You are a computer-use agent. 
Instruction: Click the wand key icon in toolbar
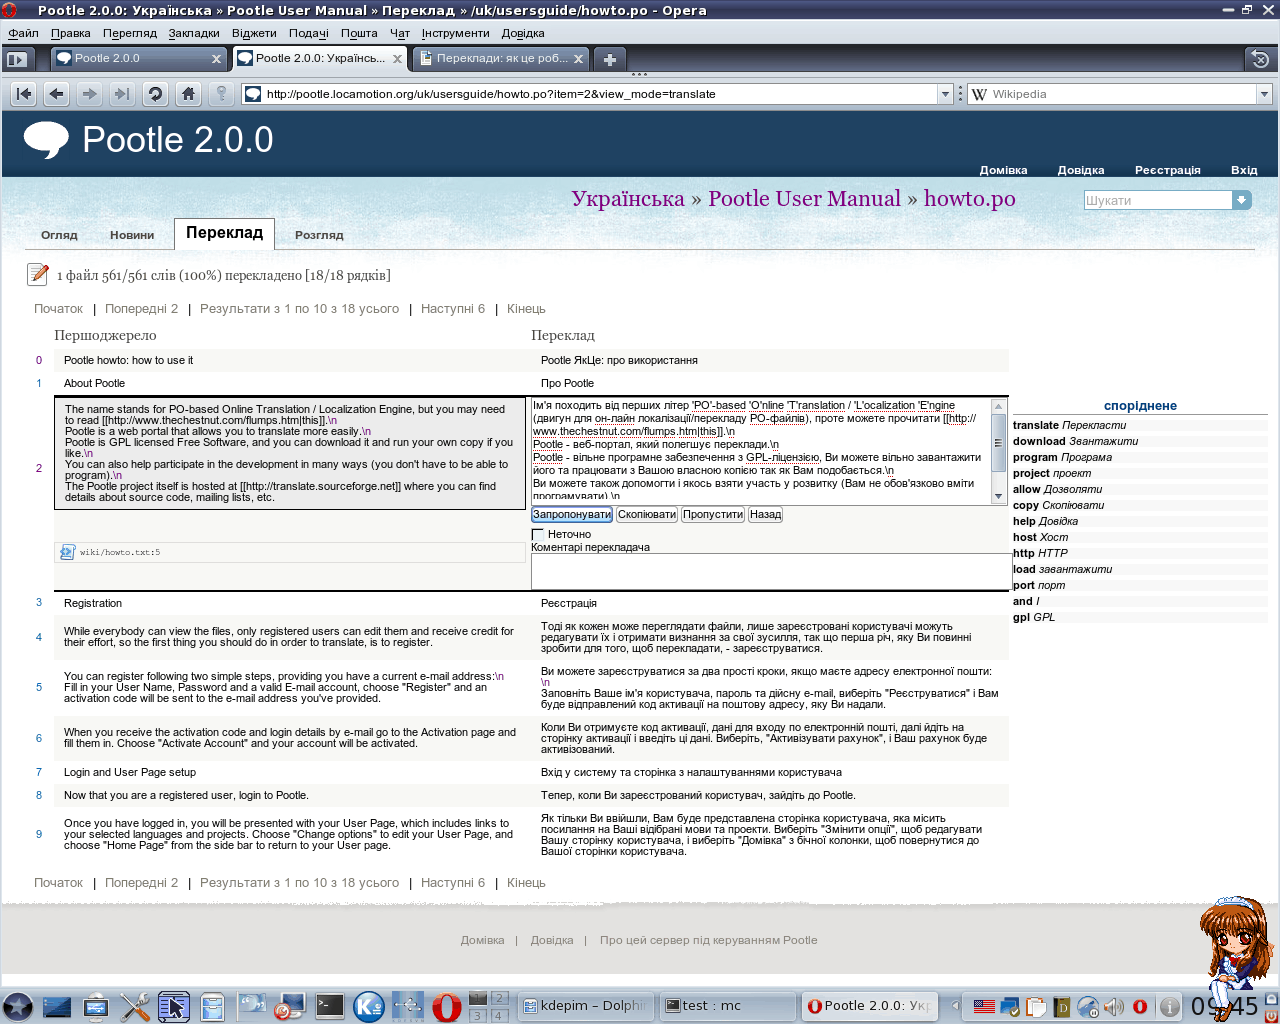[221, 94]
